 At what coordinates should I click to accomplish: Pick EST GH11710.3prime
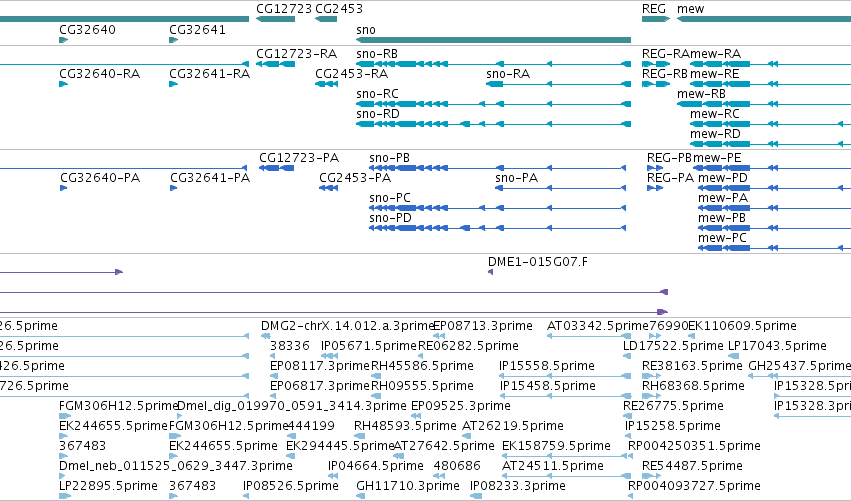[408, 487]
